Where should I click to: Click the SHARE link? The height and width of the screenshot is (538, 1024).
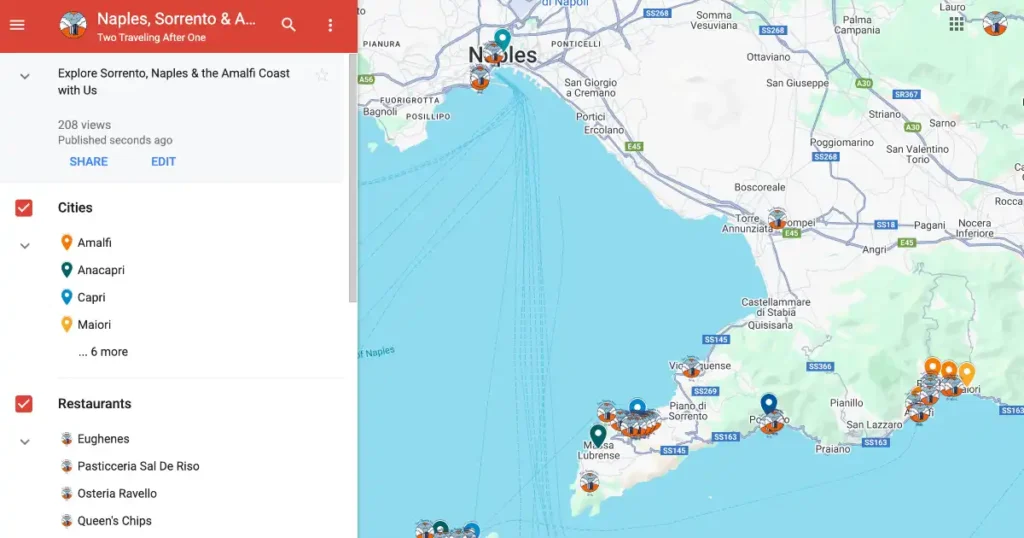pyautogui.click(x=88, y=162)
